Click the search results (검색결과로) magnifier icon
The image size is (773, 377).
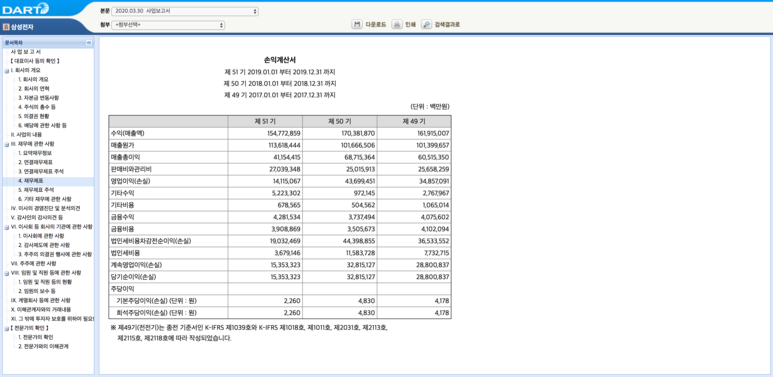(x=426, y=24)
